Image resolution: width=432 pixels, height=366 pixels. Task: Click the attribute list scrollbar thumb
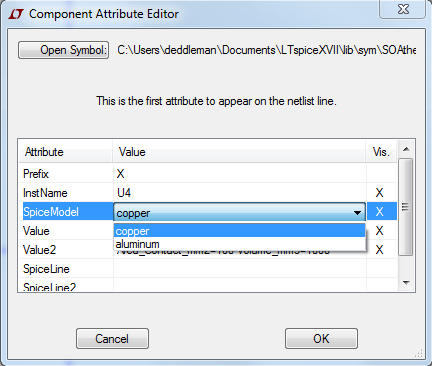(406, 207)
